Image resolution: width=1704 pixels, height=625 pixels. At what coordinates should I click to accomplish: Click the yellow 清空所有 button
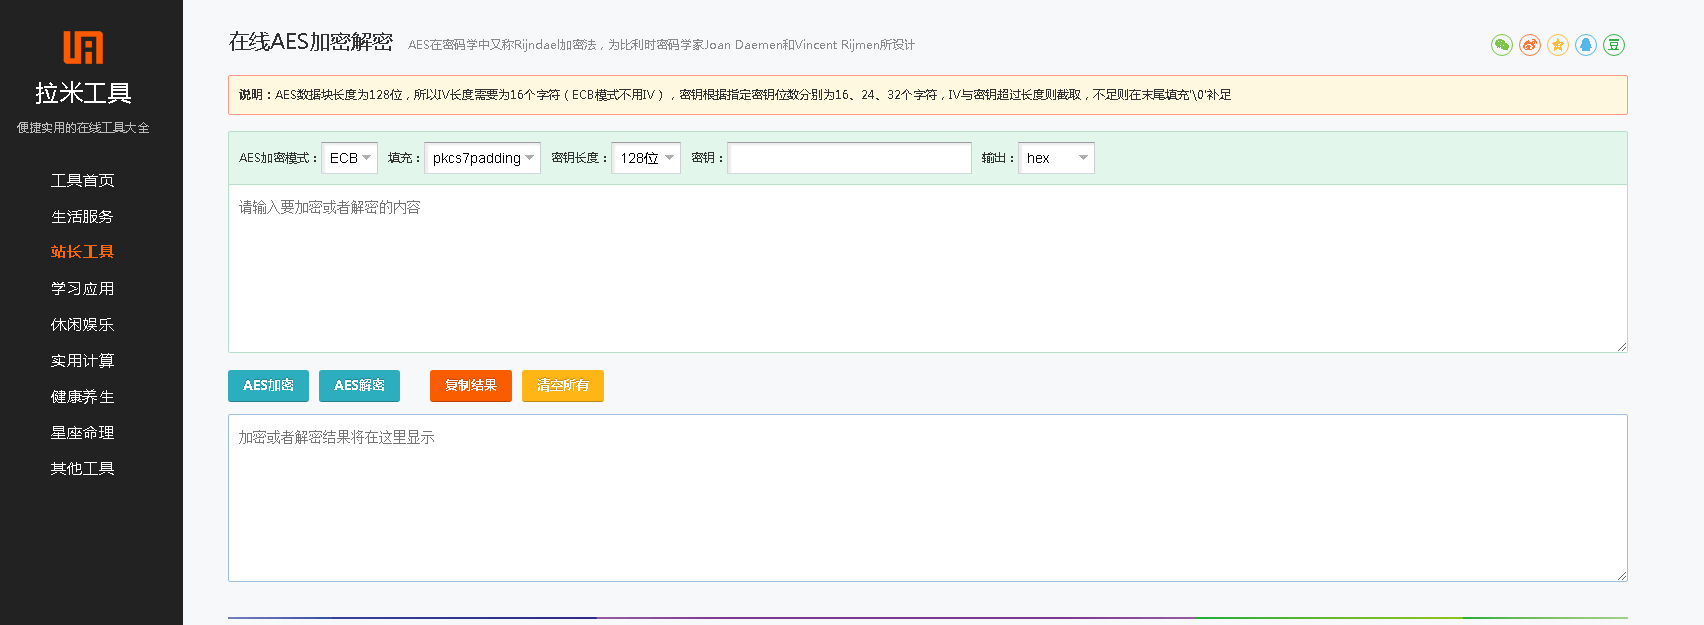click(x=563, y=386)
